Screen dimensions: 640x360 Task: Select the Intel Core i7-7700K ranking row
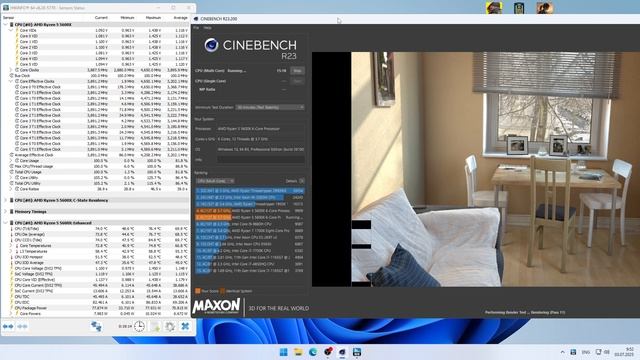pyautogui.click(x=250, y=251)
